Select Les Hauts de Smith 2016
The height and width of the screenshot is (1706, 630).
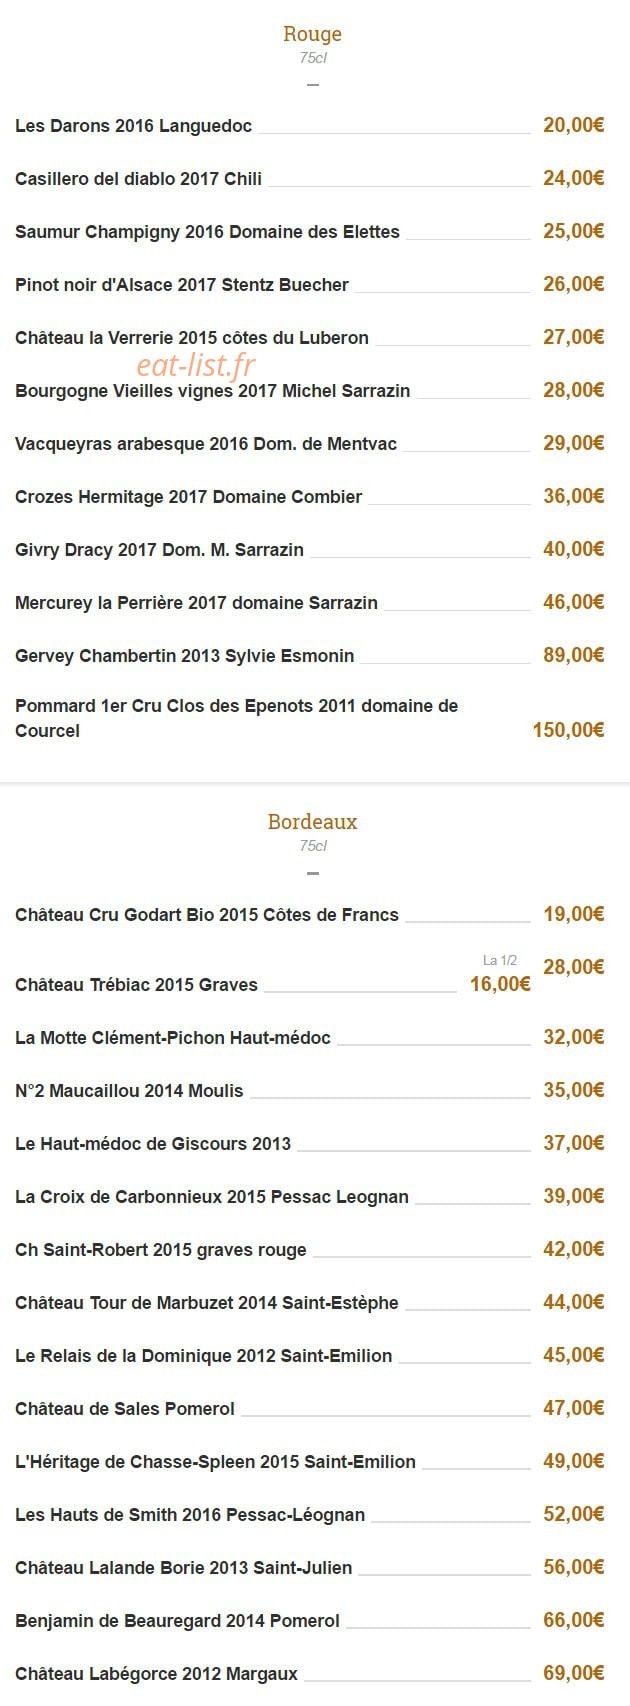(190, 1515)
